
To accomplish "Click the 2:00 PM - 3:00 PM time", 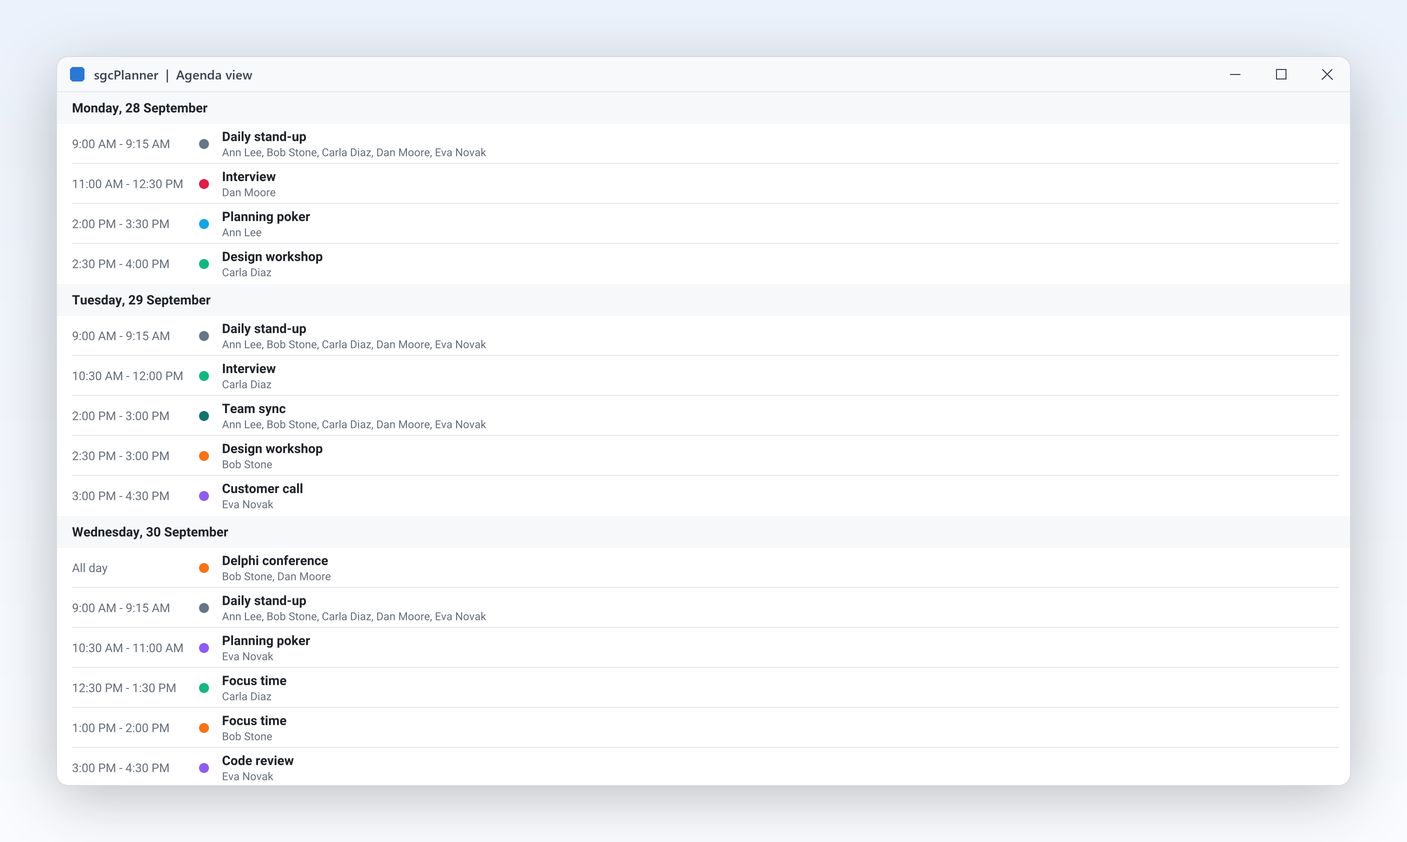I will [x=121, y=416].
